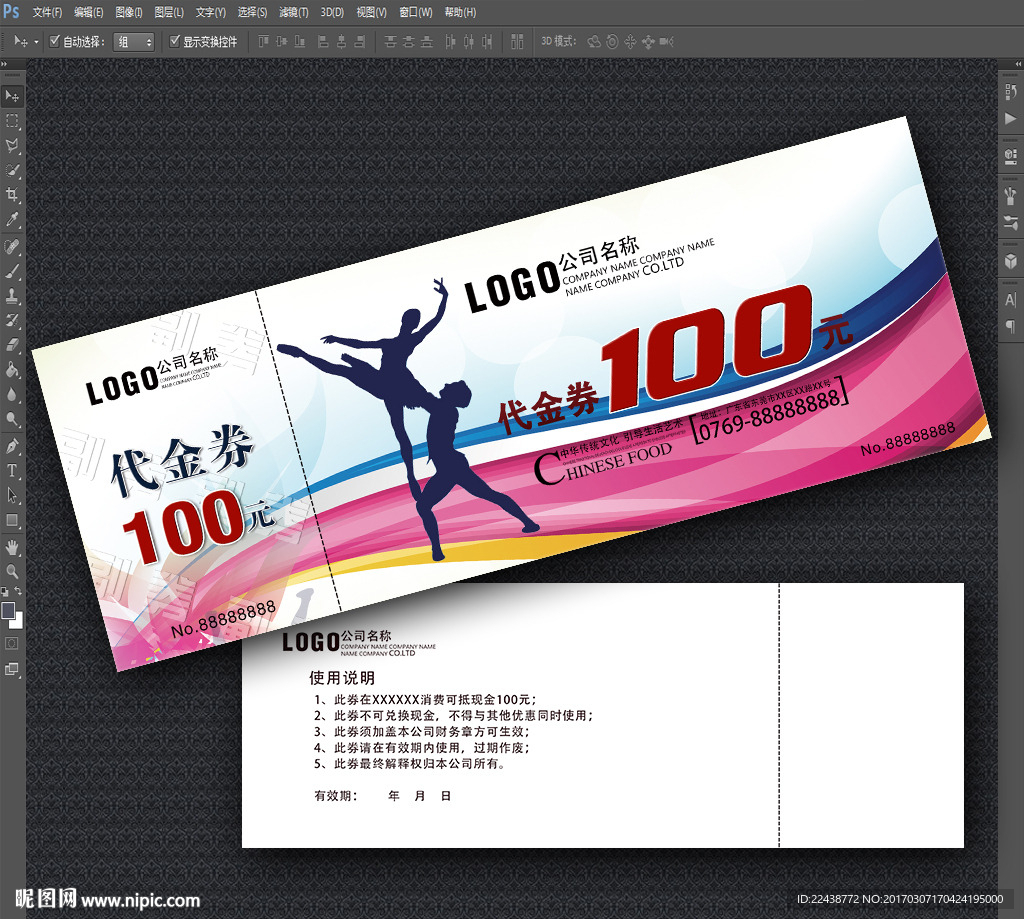Viewport: 1024px width, 919px height.
Task: Select the Paint Bucket tool
Action: tap(12, 370)
